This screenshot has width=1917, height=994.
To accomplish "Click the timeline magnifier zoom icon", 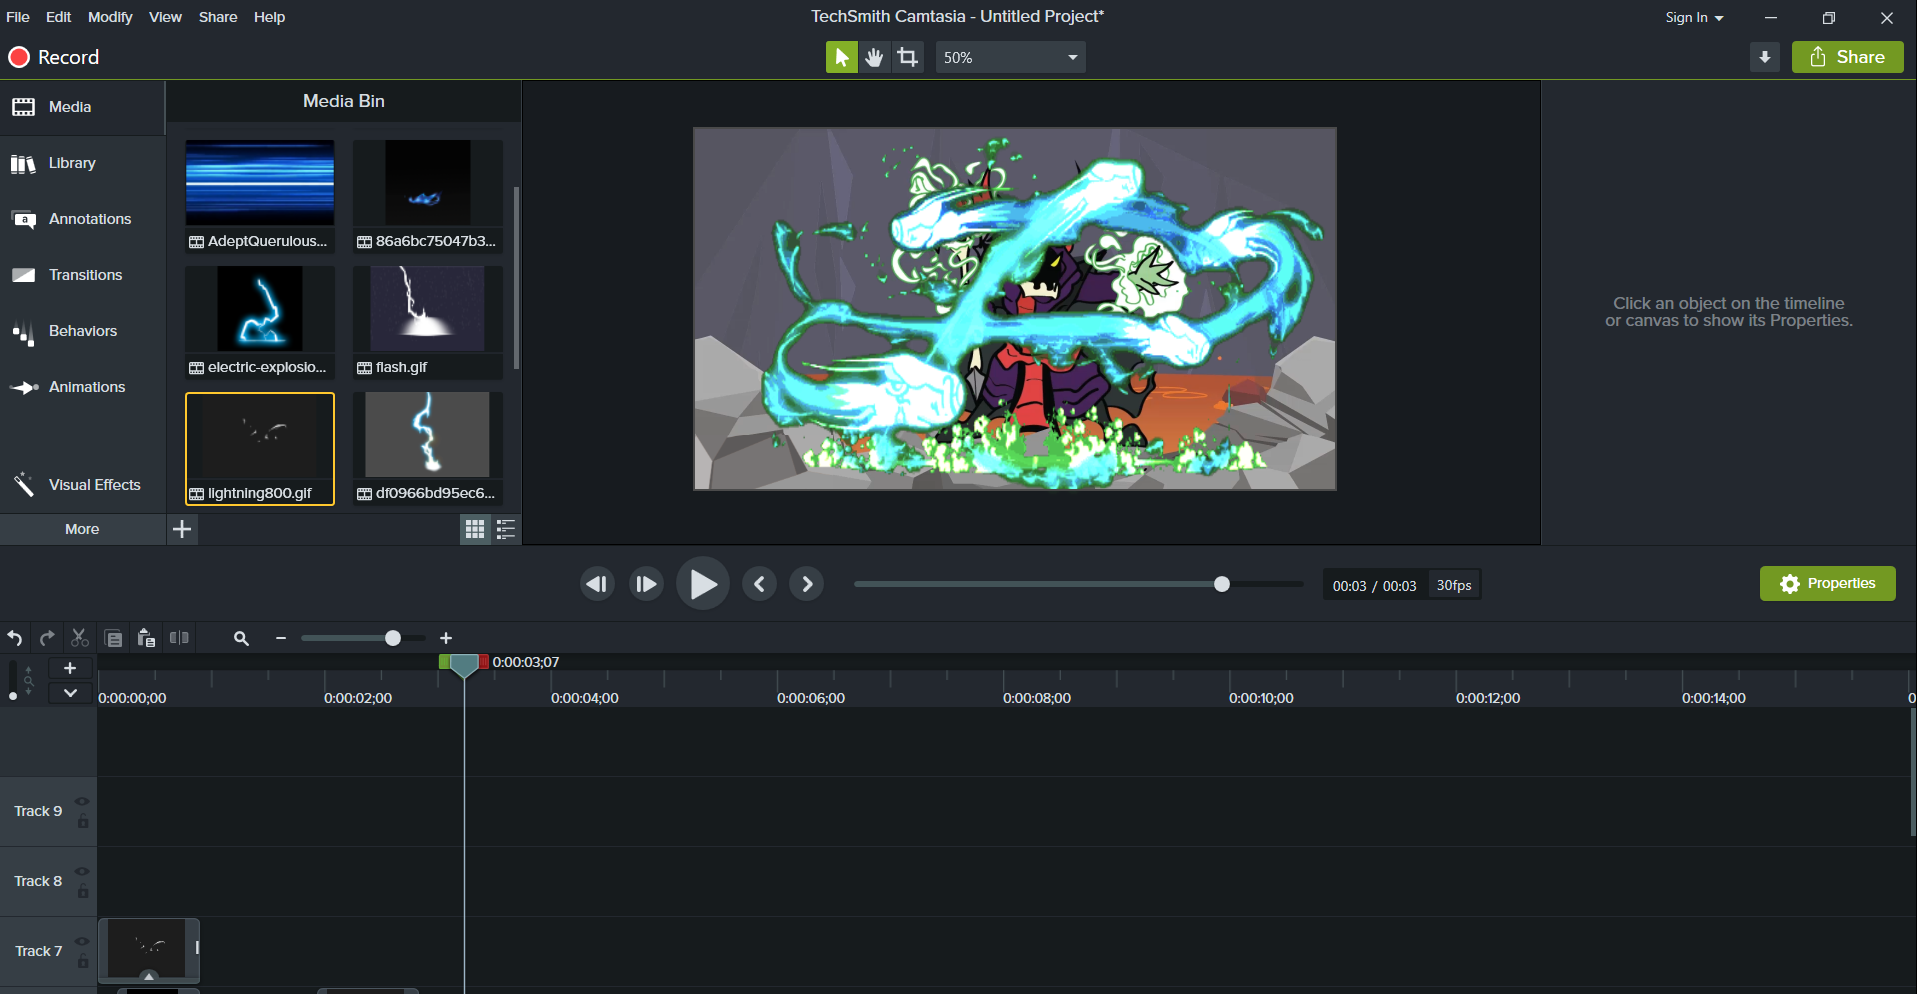I will (241, 638).
